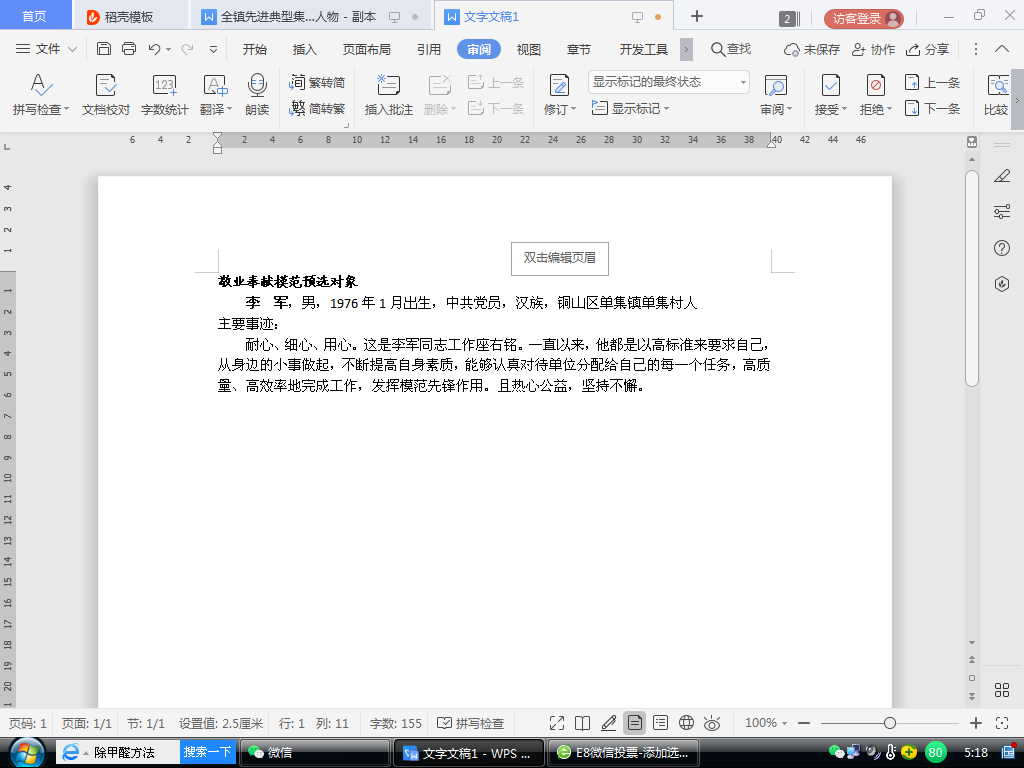The width and height of the screenshot is (1024, 768).
Task: Open the help icon in right sidebar
Action: click(1002, 248)
